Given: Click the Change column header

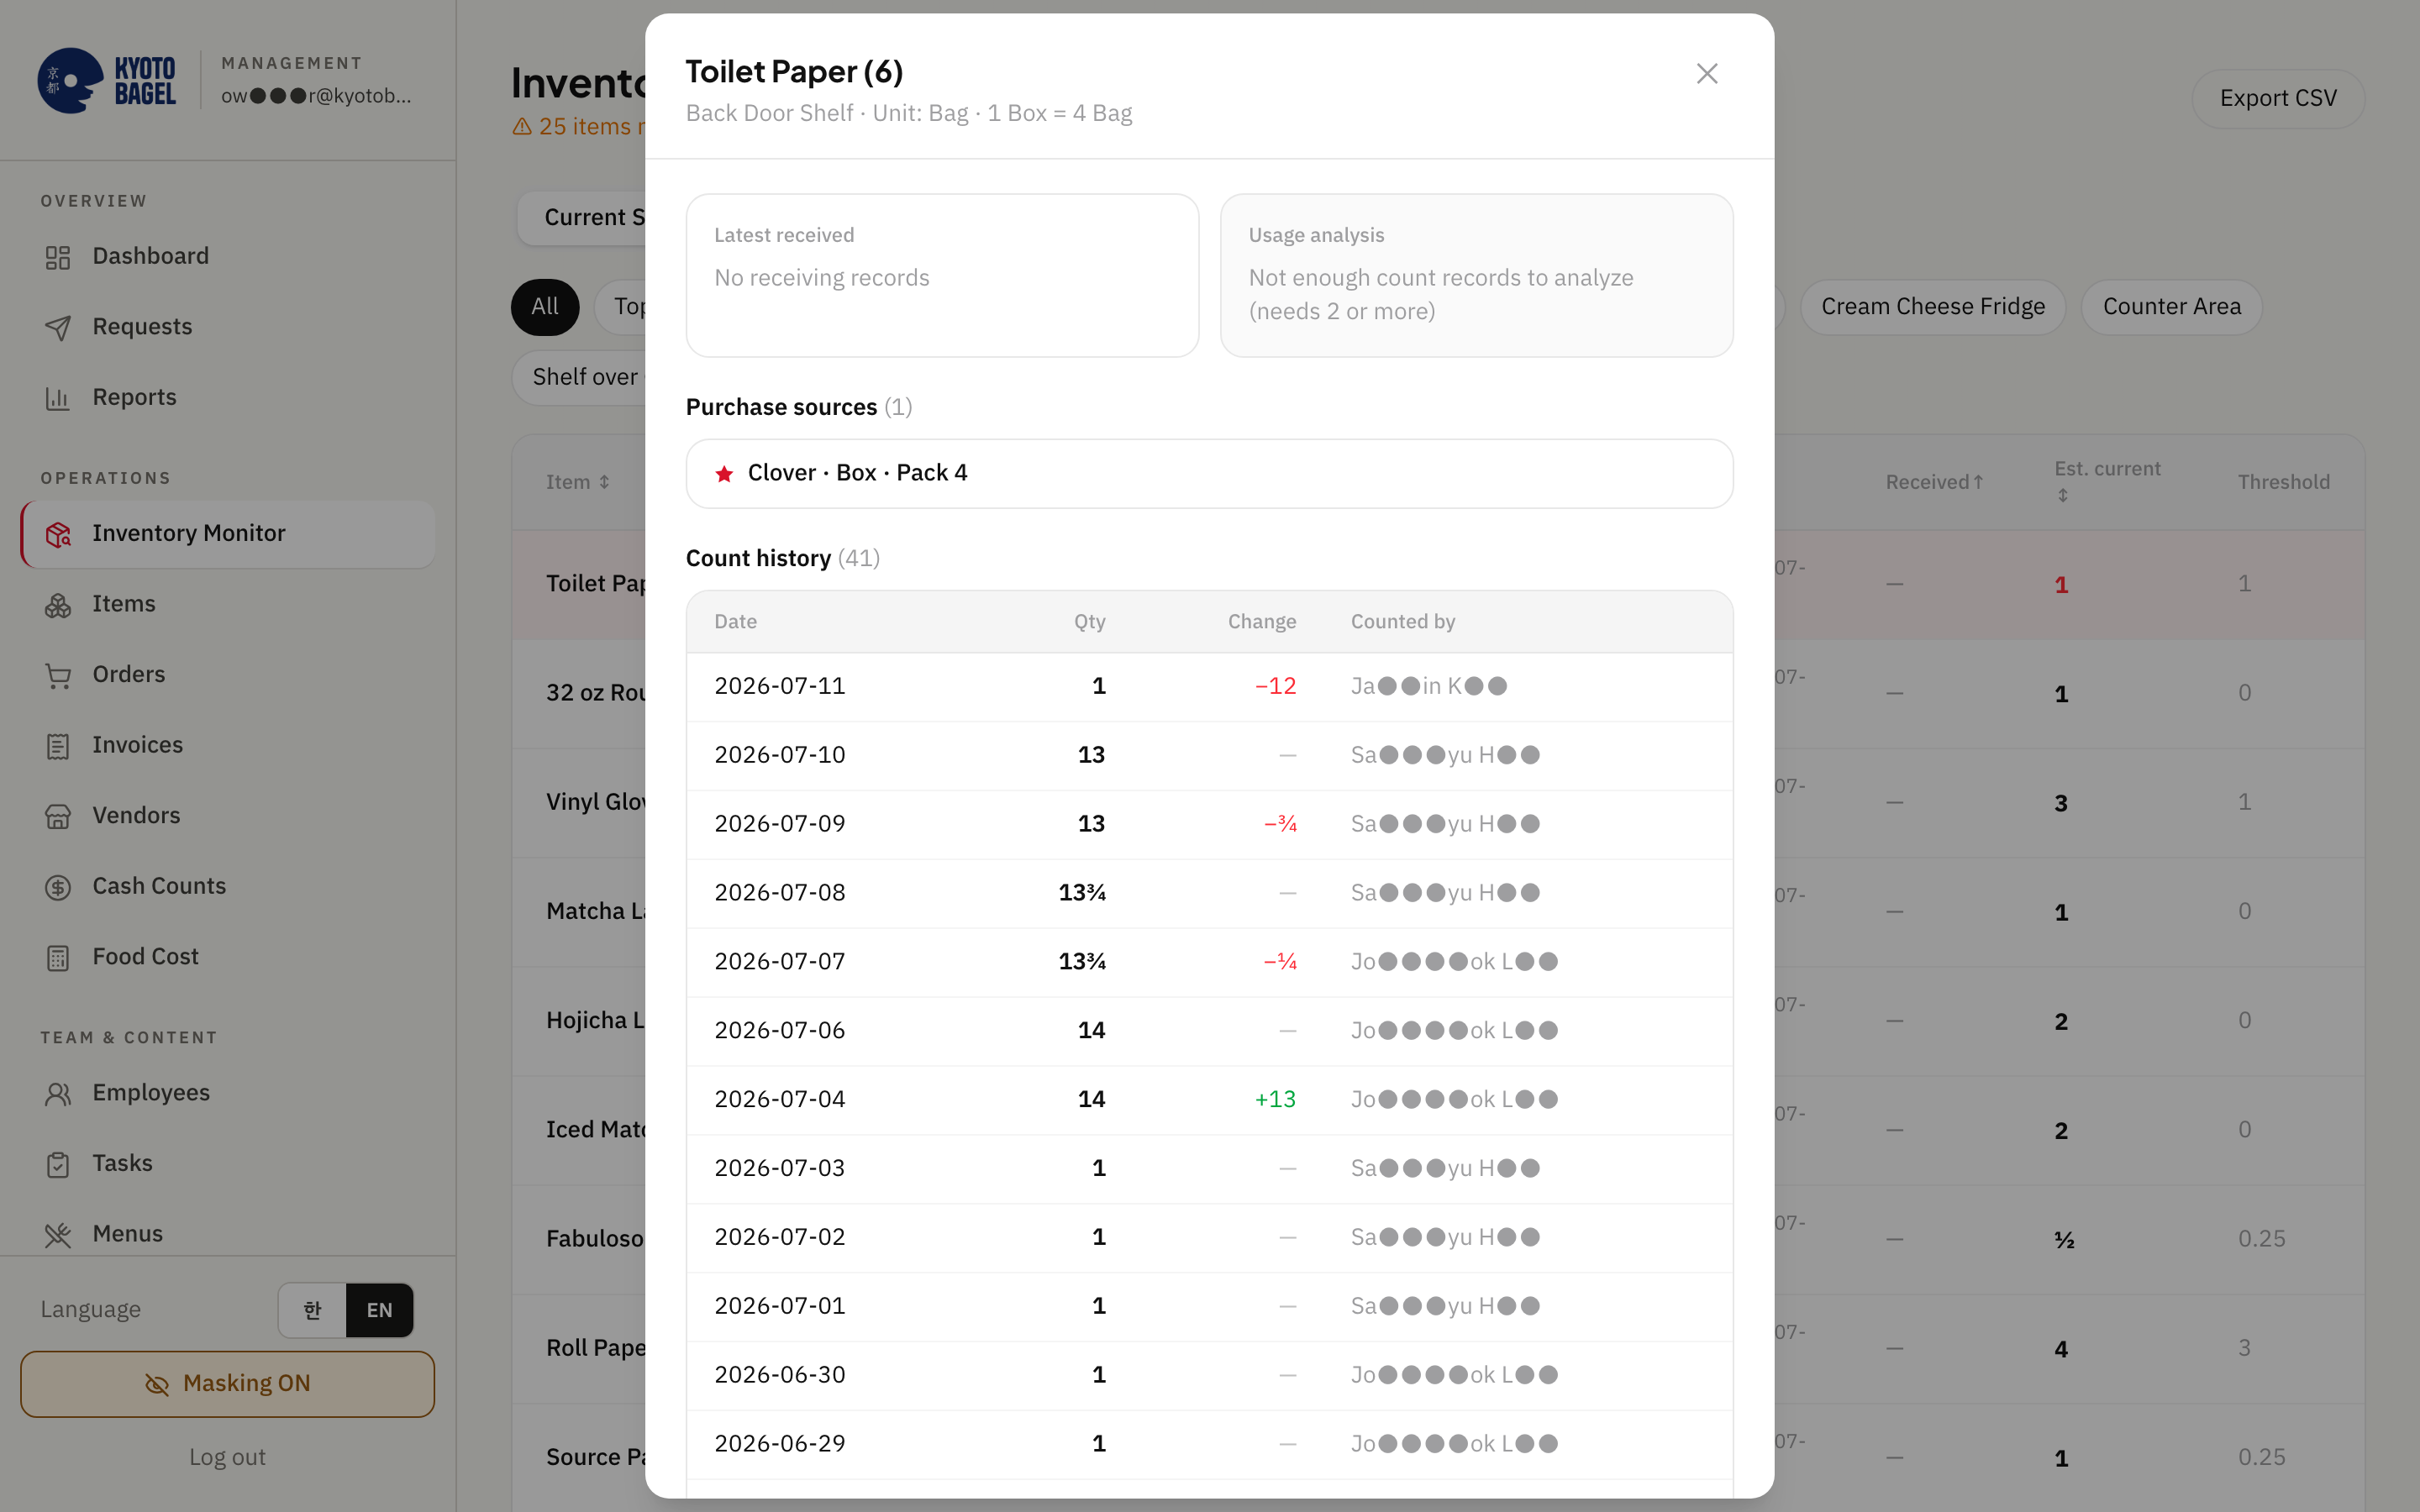Looking at the screenshot, I should pos(1262,622).
